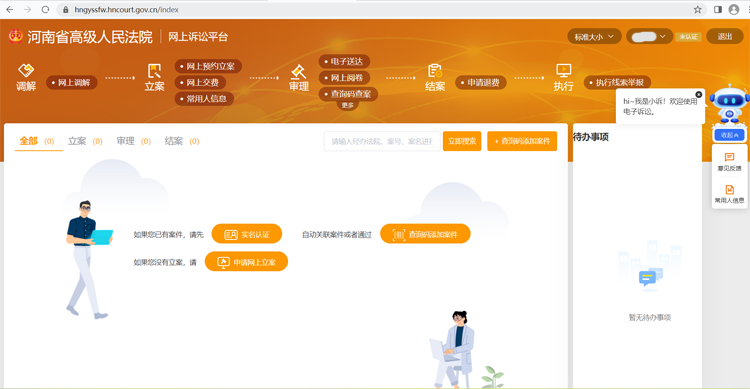
Task: Click site lock security icon
Action: click(x=66, y=10)
